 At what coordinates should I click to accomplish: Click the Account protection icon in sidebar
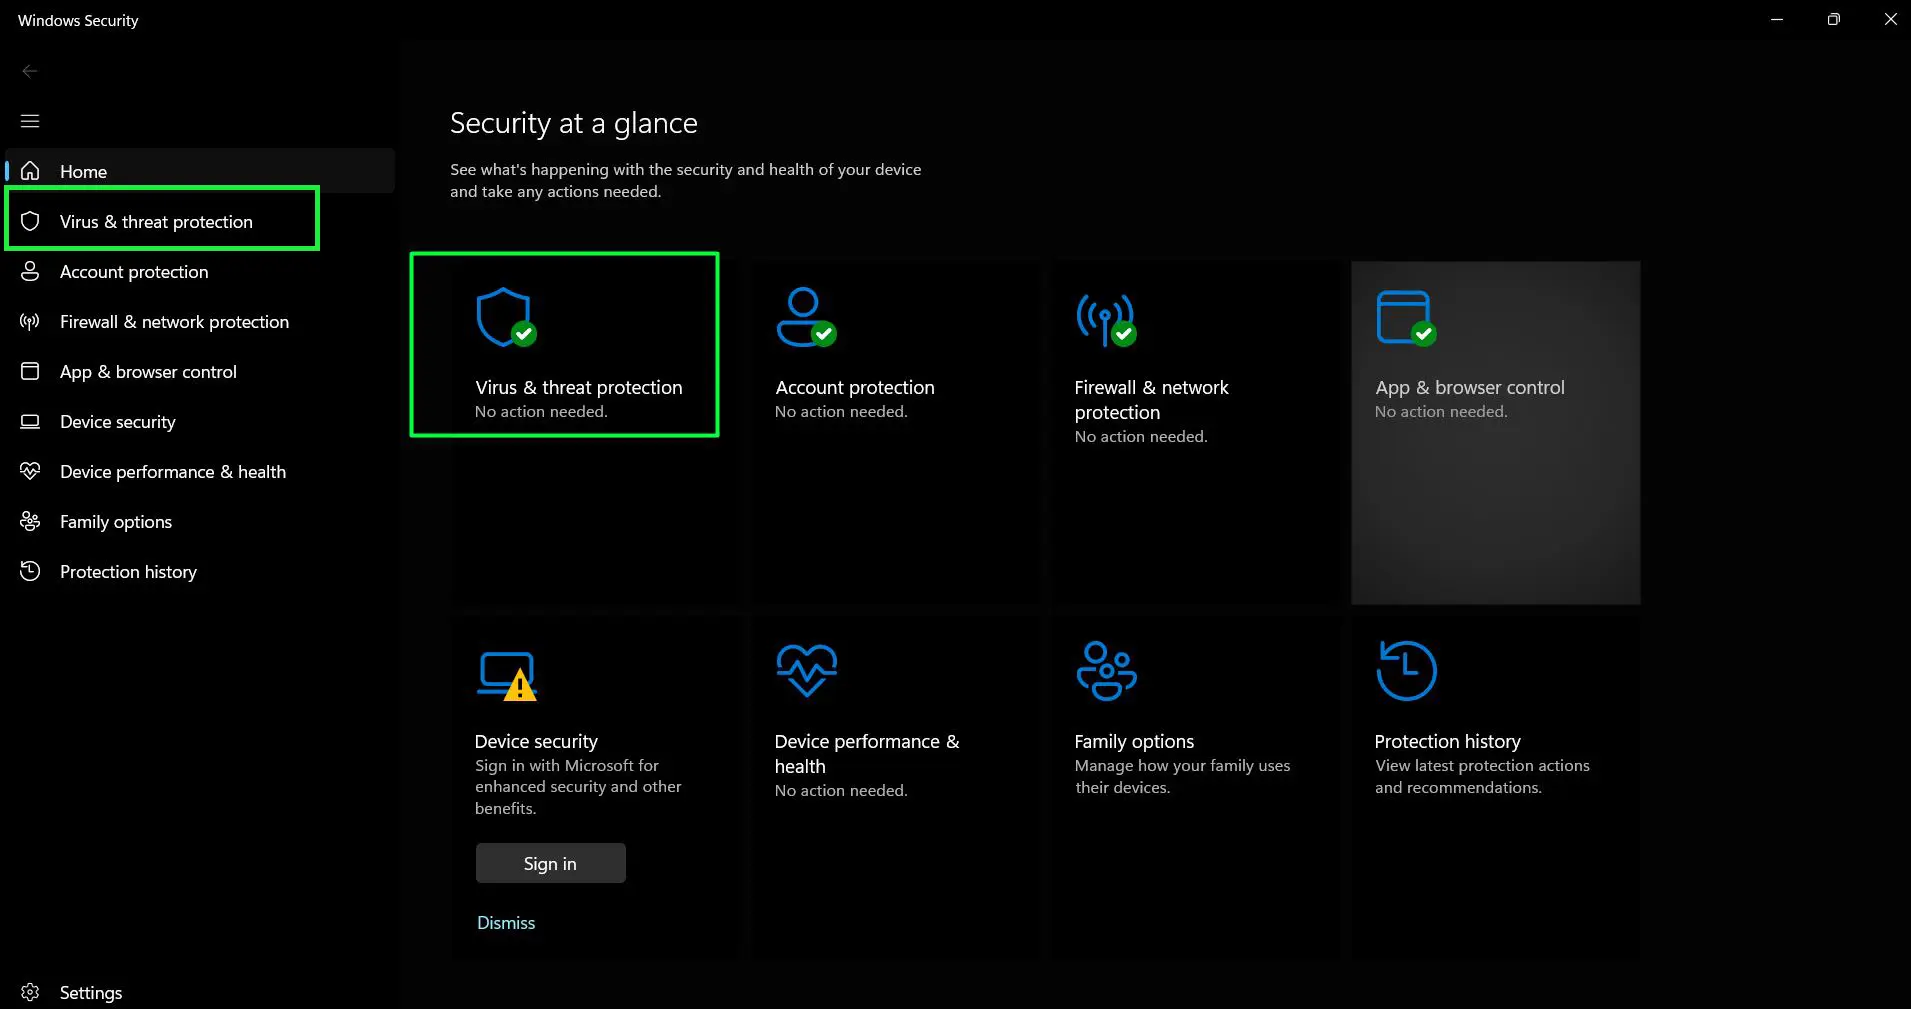tap(30, 272)
